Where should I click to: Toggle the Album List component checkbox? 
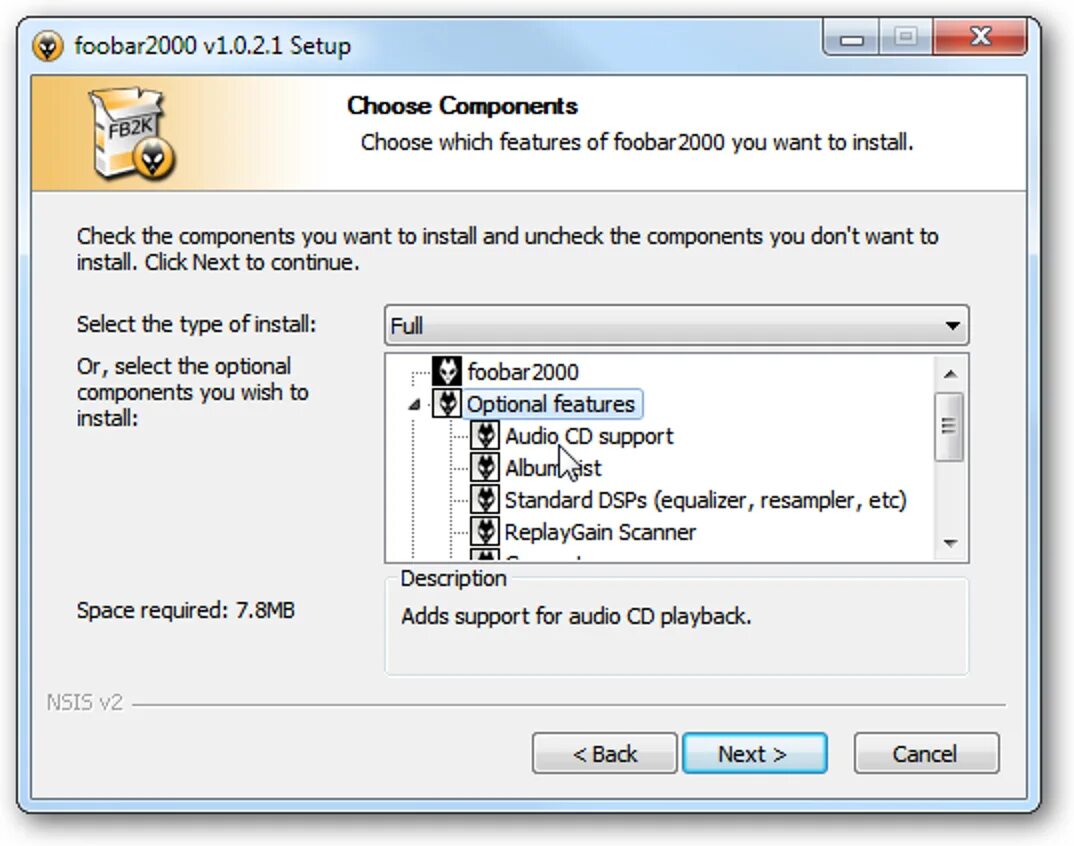pyautogui.click(x=485, y=468)
